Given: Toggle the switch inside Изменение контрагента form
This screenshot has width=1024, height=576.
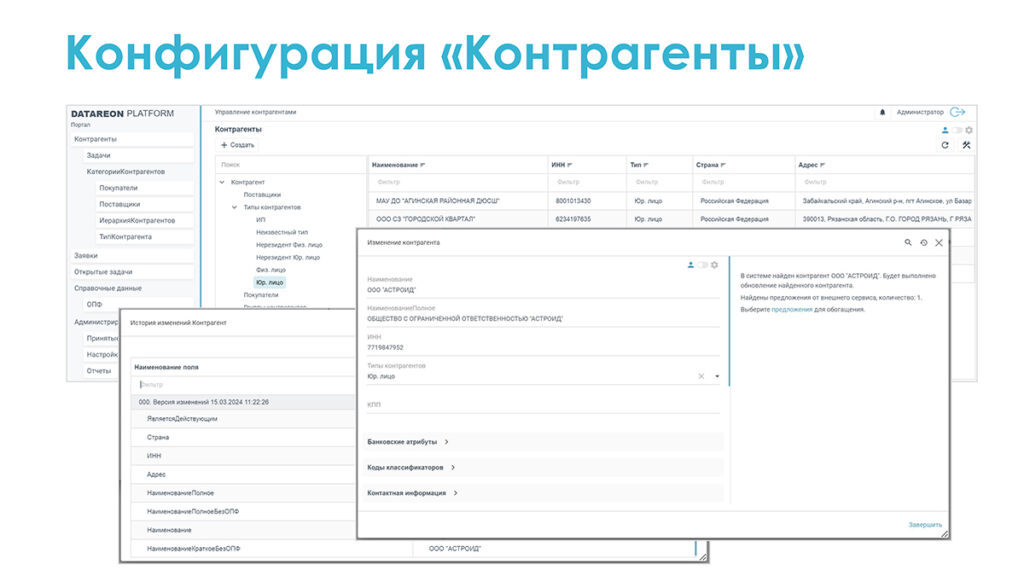Looking at the screenshot, I should pyautogui.click(x=702, y=265).
